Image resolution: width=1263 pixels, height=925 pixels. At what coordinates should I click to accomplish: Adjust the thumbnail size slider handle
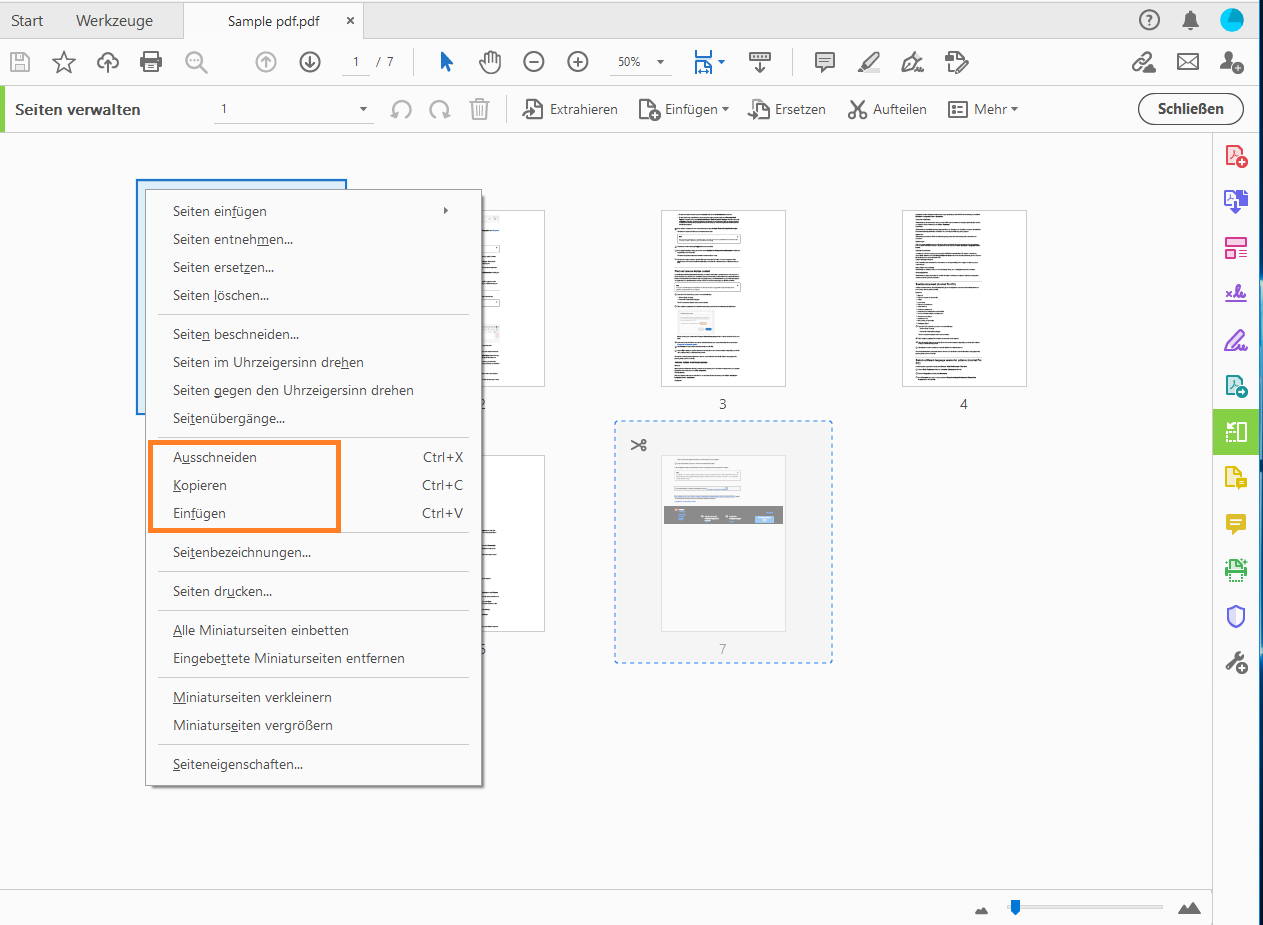[x=1015, y=907]
